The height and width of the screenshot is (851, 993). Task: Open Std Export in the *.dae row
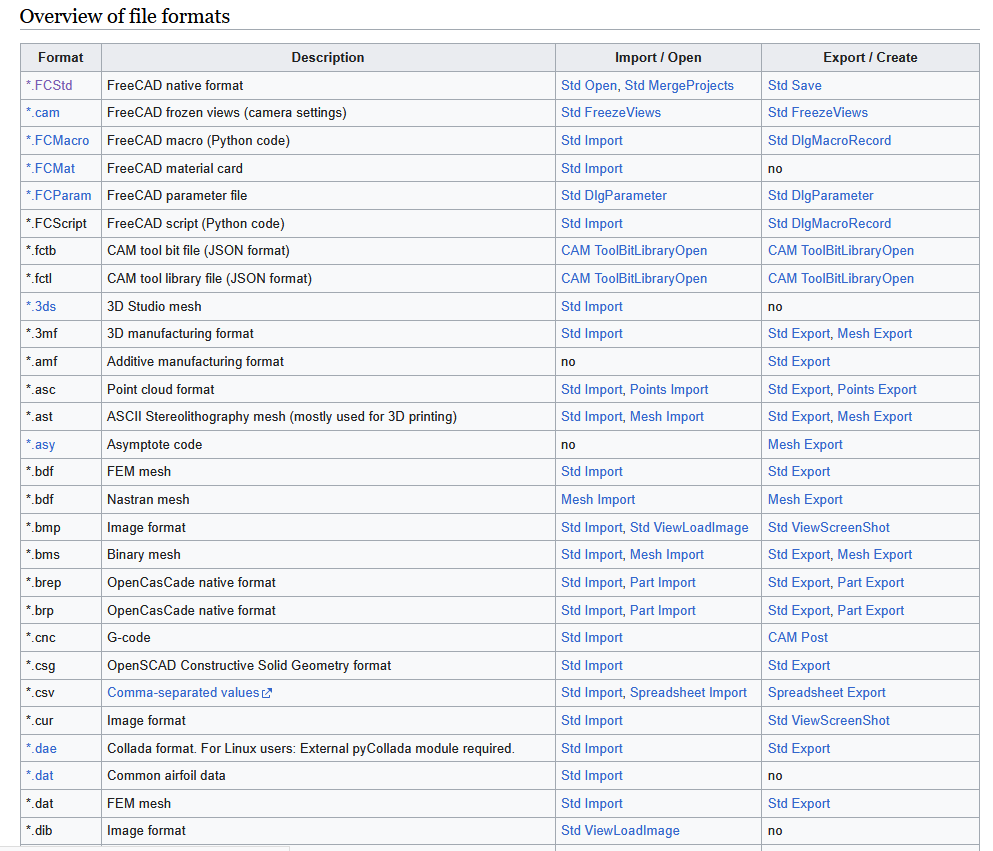pos(799,748)
